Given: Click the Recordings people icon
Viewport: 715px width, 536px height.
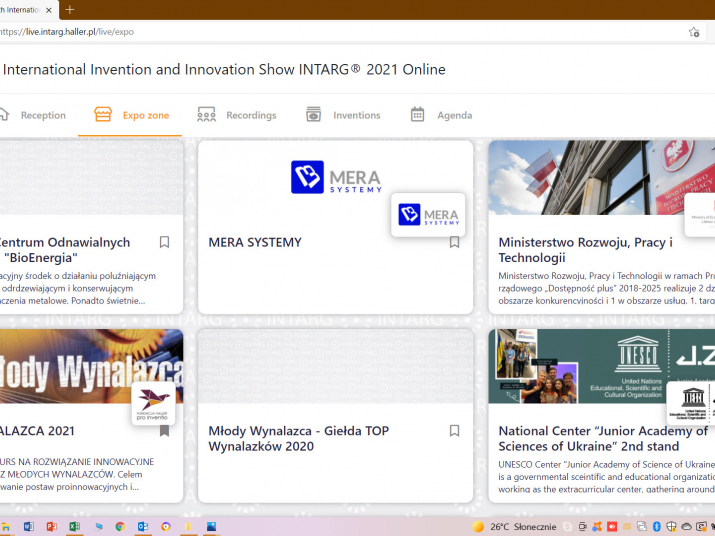Looking at the screenshot, I should click(207, 115).
